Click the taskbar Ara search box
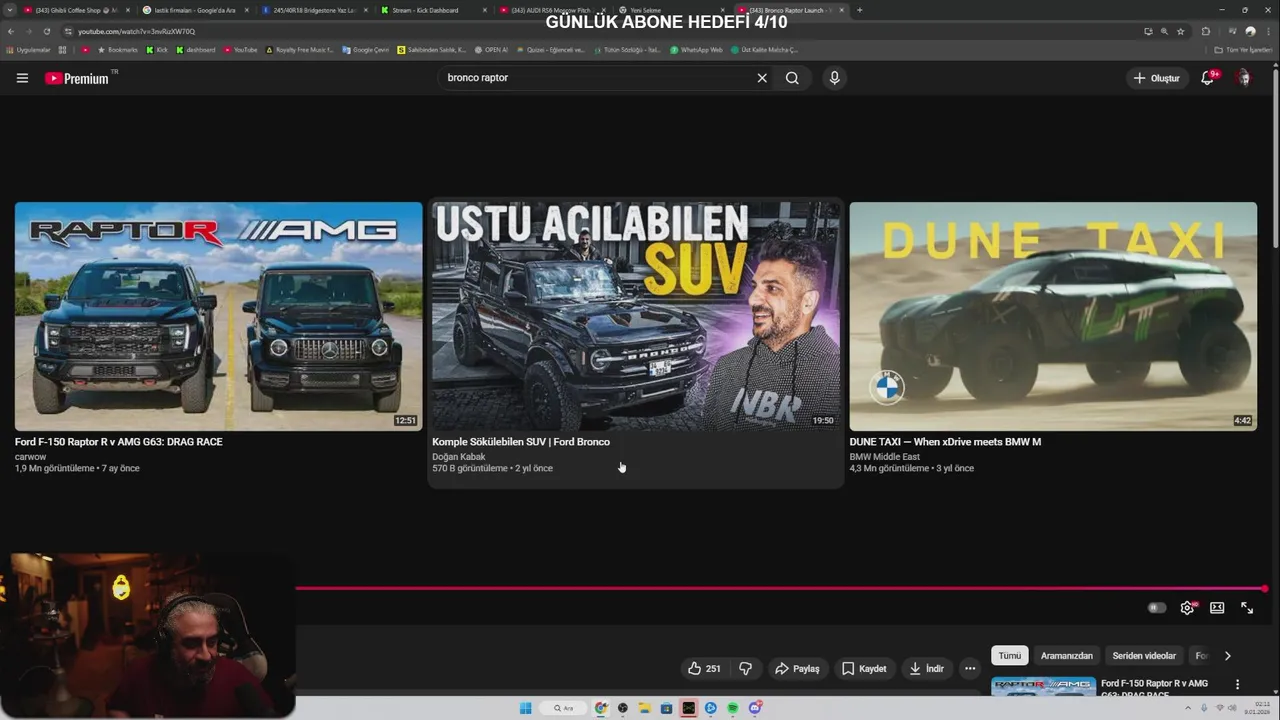The width and height of the screenshot is (1280, 720). click(565, 708)
